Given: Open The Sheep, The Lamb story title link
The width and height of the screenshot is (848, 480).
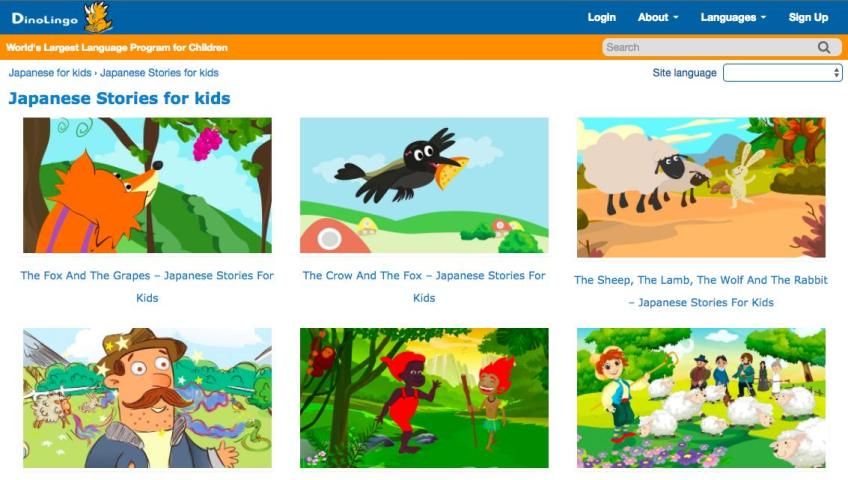Looking at the screenshot, I should coord(701,291).
